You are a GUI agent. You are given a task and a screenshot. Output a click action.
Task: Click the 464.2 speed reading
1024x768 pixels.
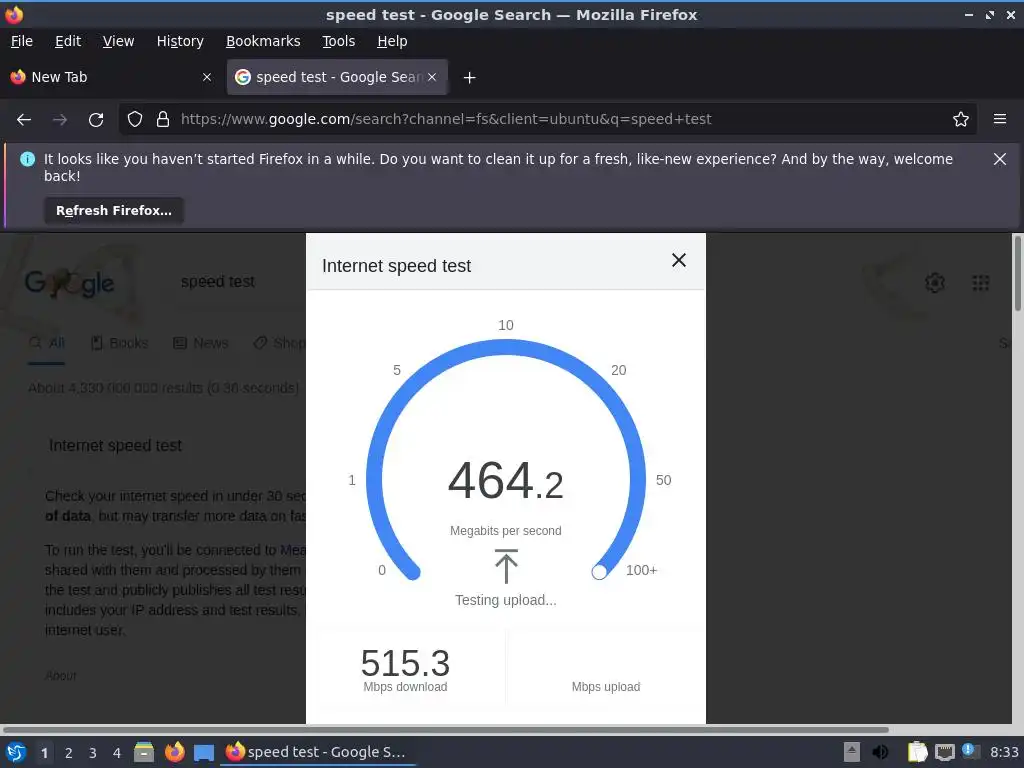pos(505,481)
